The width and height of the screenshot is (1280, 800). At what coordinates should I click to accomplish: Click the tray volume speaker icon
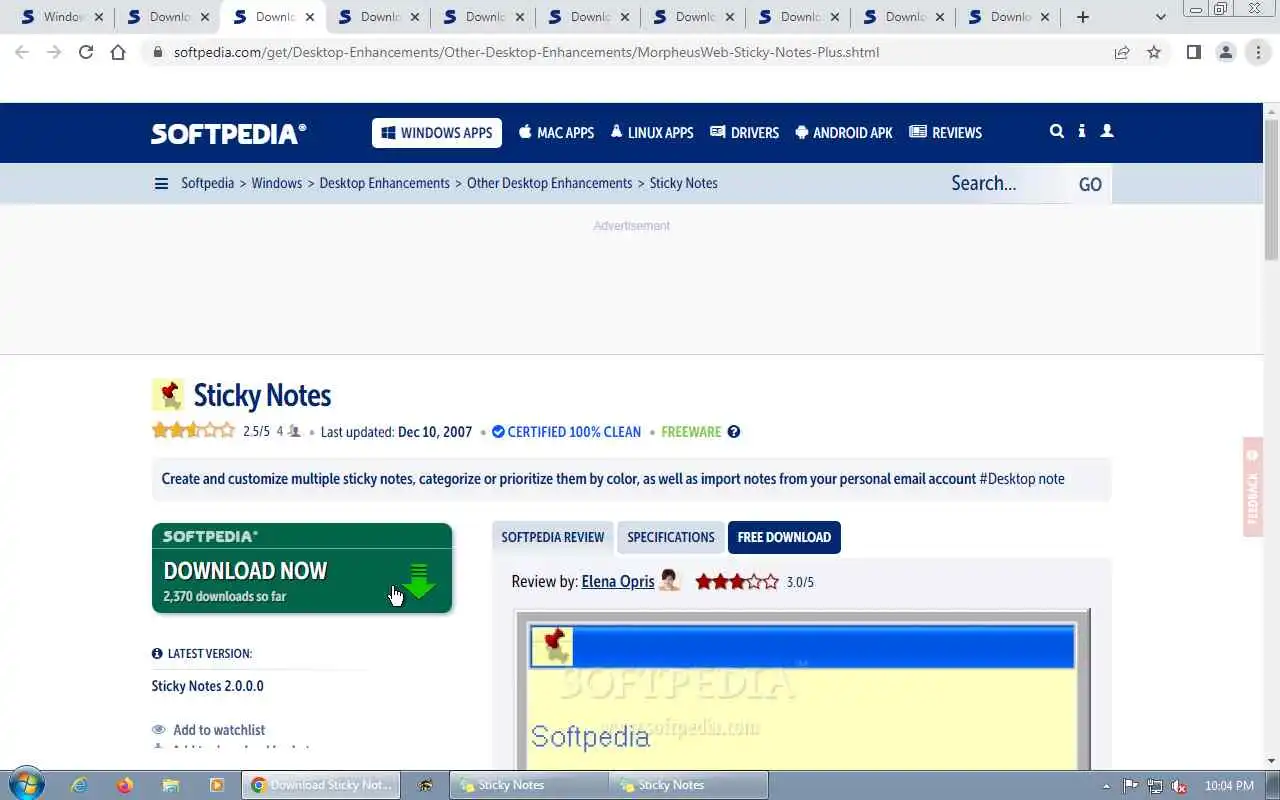tap(1179, 786)
